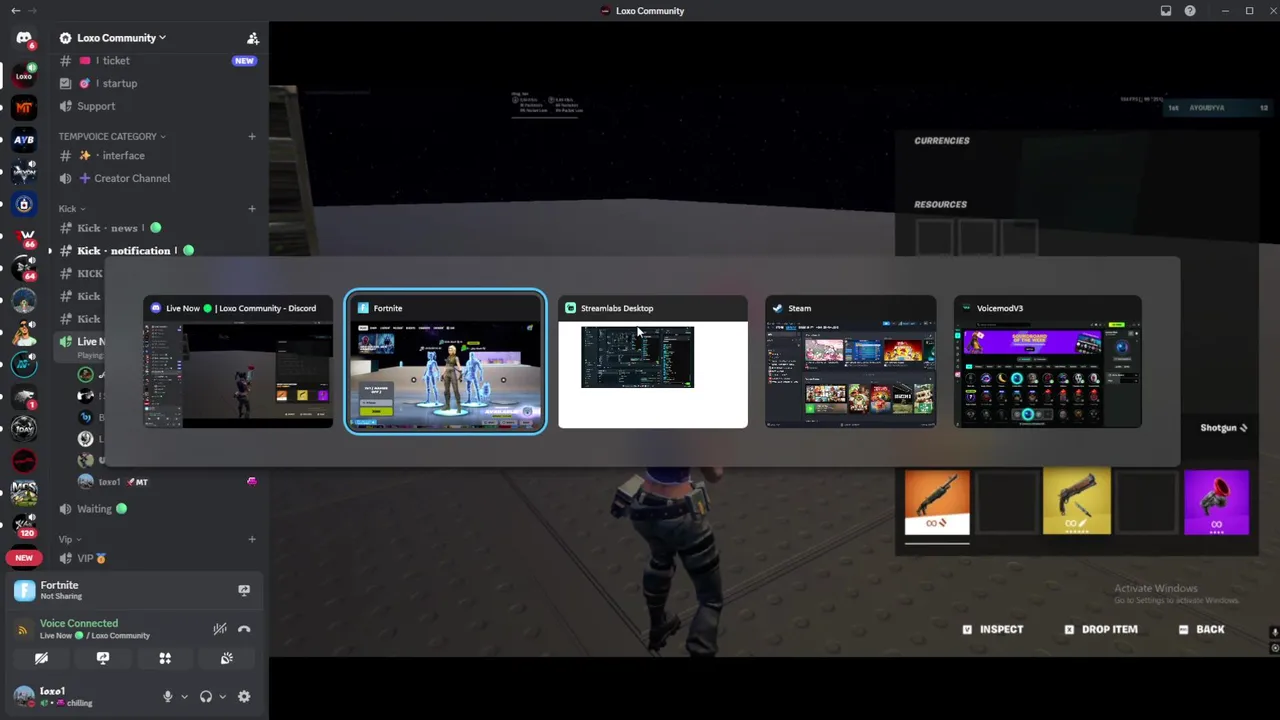Open headphones output options arrow
The image size is (1280, 720).
tap(222, 696)
